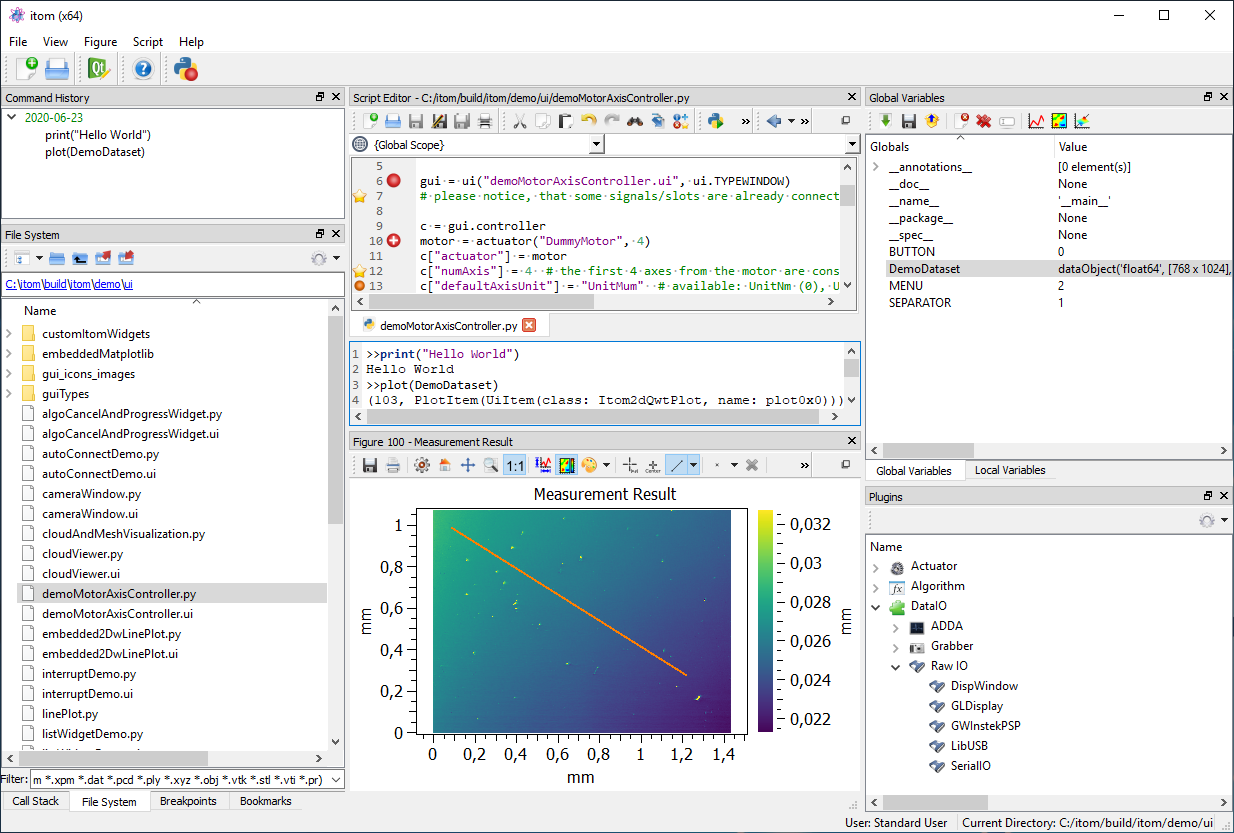The height and width of the screenshot is (833, 1234).
Task: Close the demoMotorAxisController.py editor tab
Action: coord(529,325)
